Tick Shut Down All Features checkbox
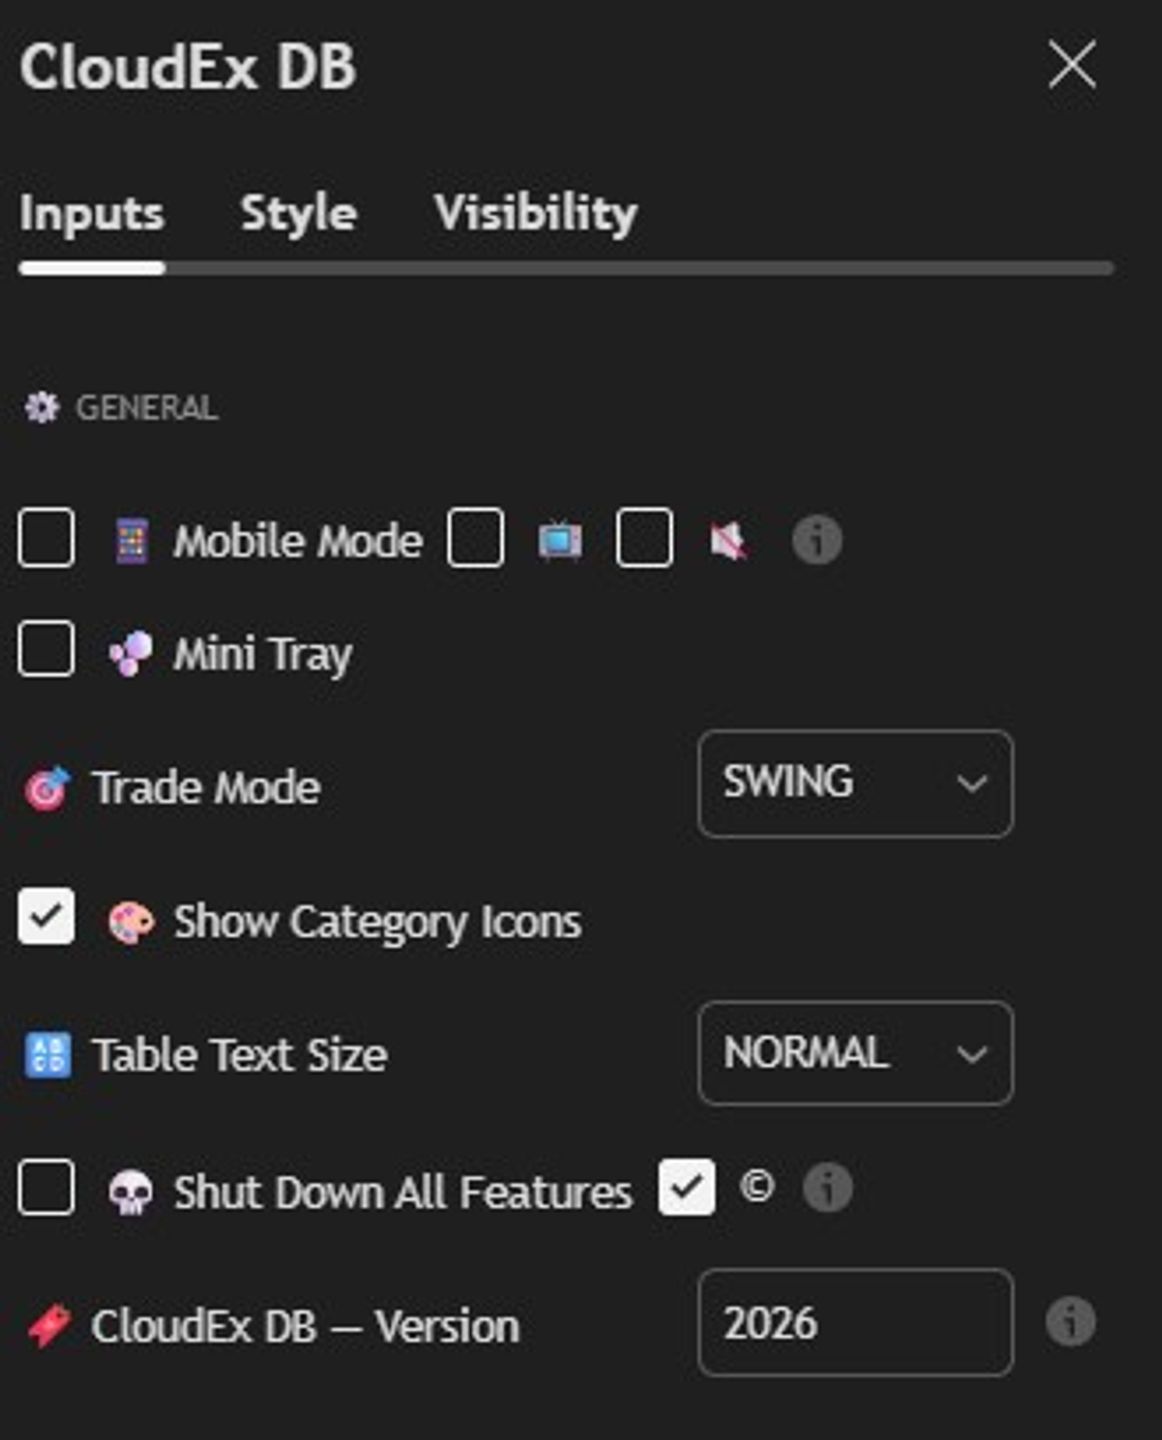This screenshot has width=1162, height=1440. click(x=46, y=1187)
